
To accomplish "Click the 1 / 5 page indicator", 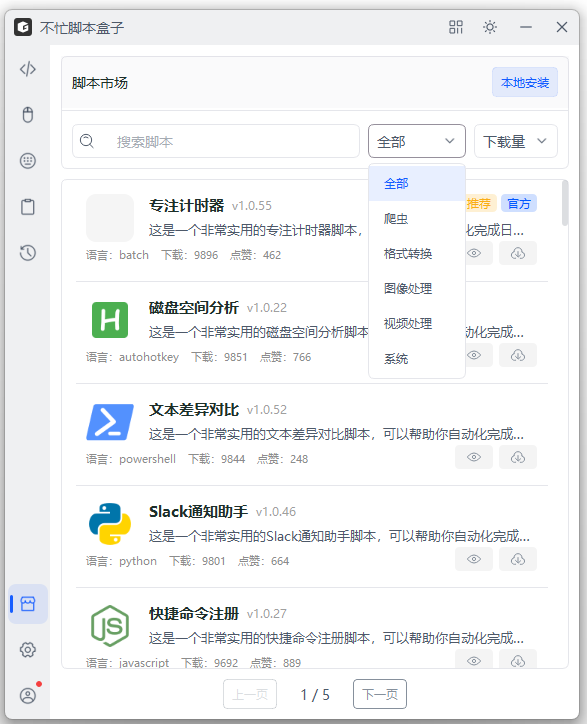I will point(315,694).
